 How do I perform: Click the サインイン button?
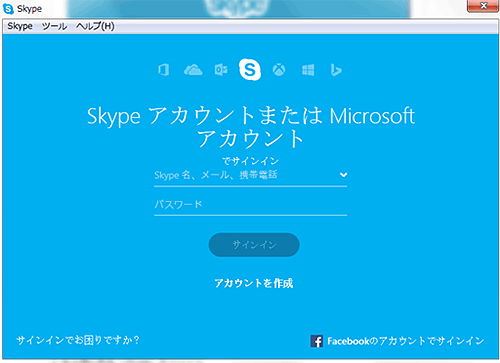click(x=254, y=245)
